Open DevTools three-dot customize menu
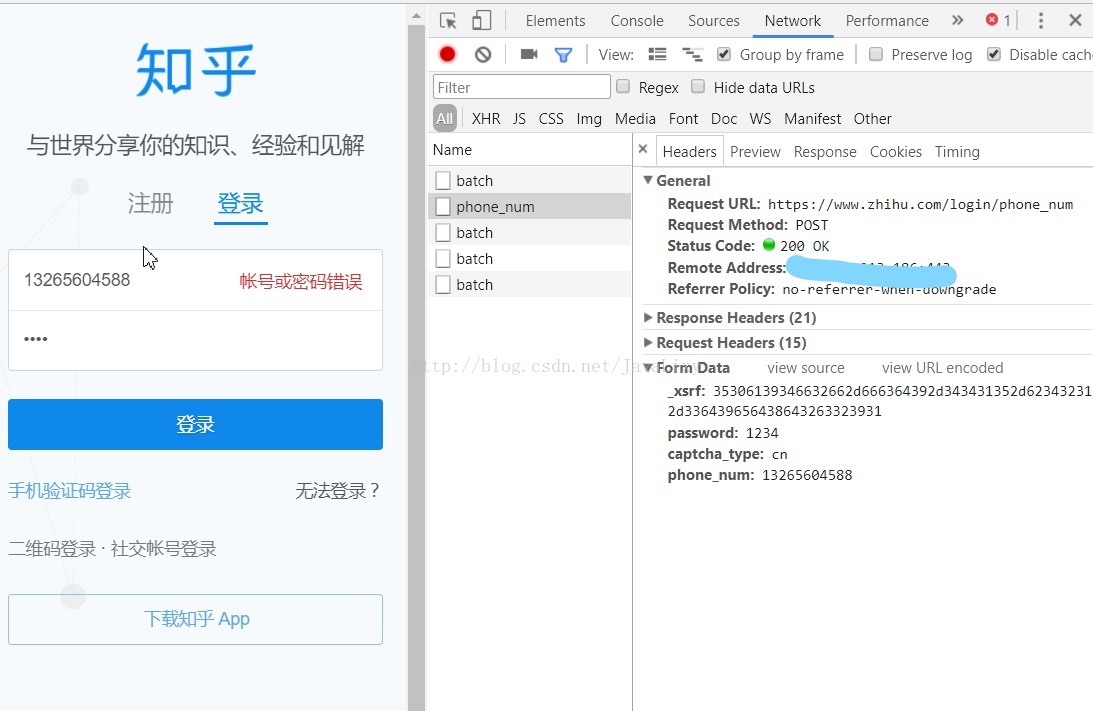Image resolution: width=1093 pixels, height=711 pixels. point(1041,20)
